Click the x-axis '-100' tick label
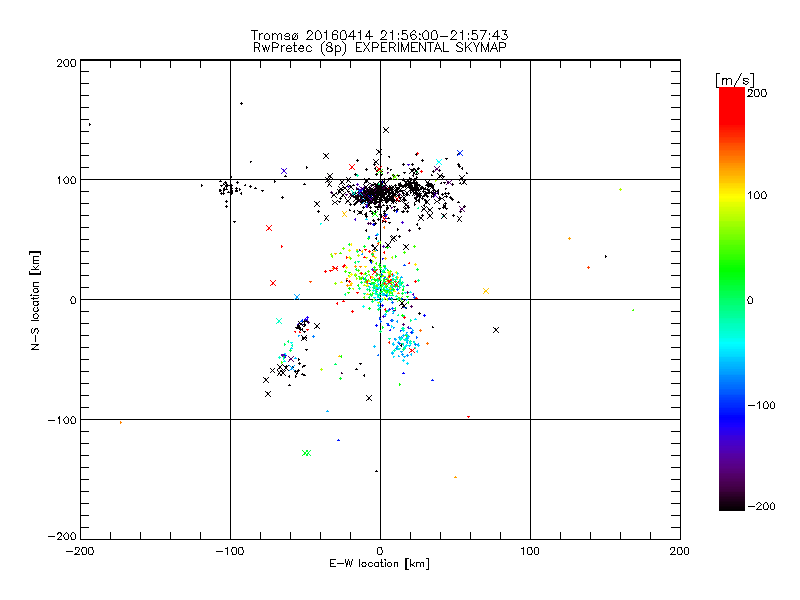 pos(230,551)
